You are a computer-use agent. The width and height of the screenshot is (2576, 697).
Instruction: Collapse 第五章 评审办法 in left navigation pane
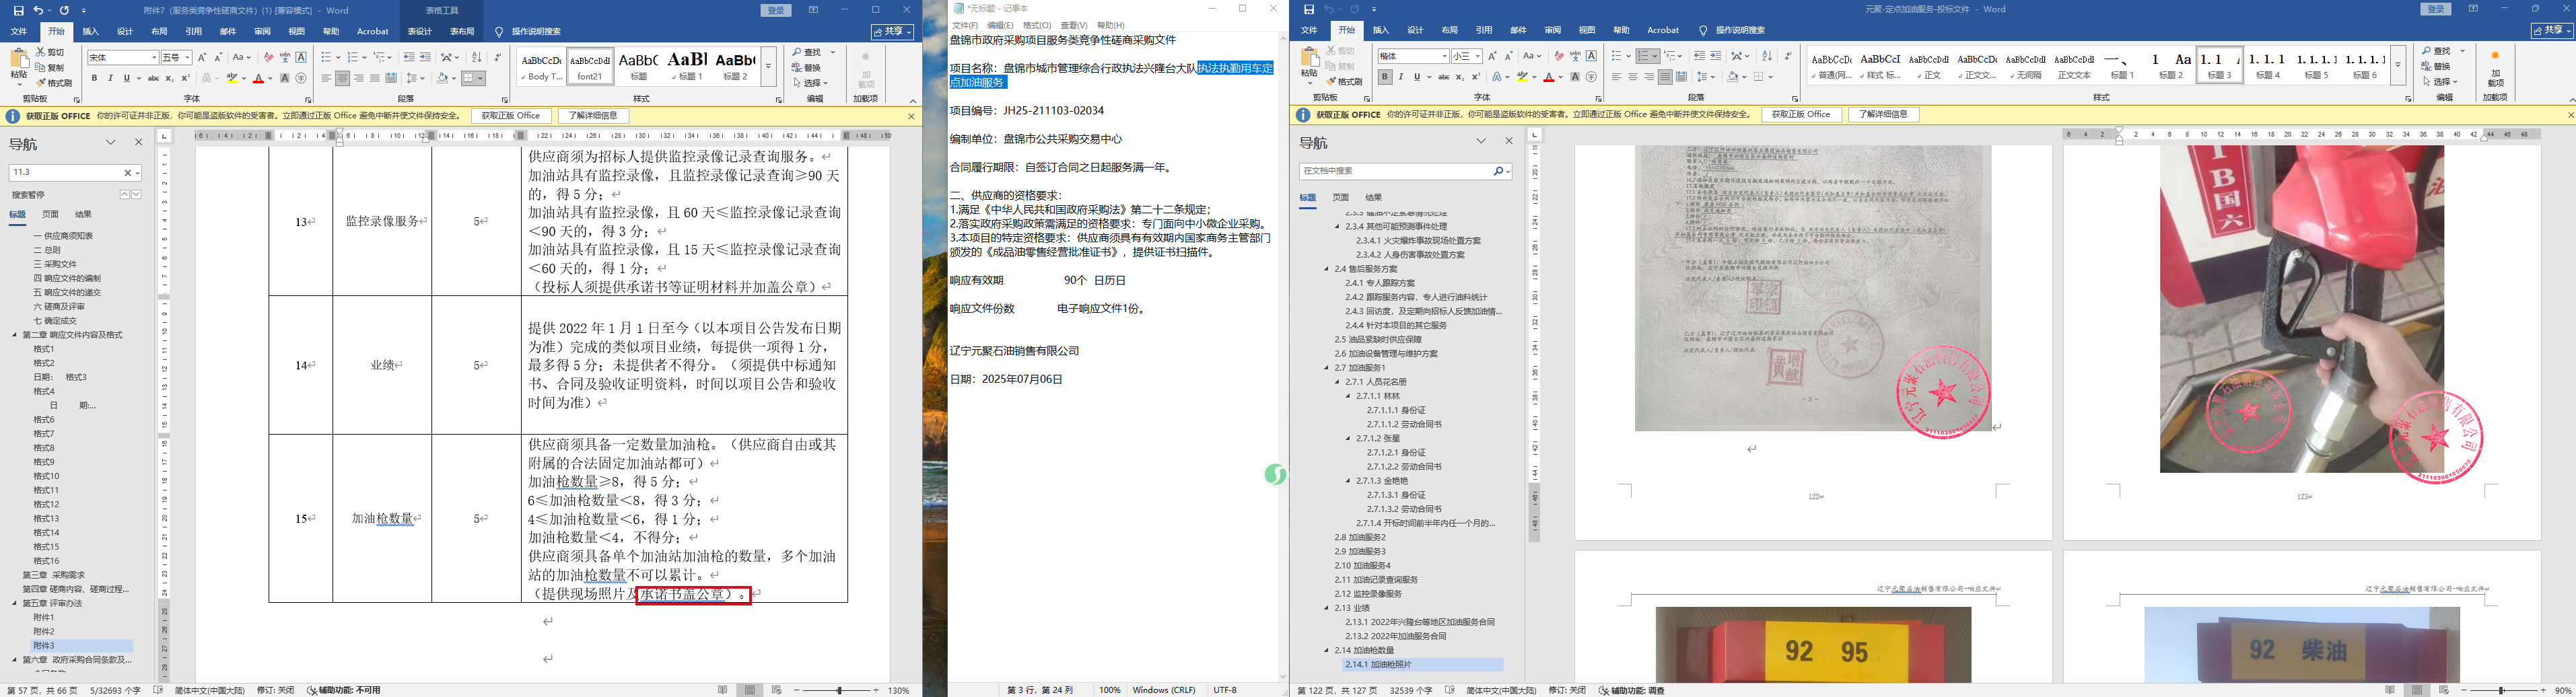[15, 603]
